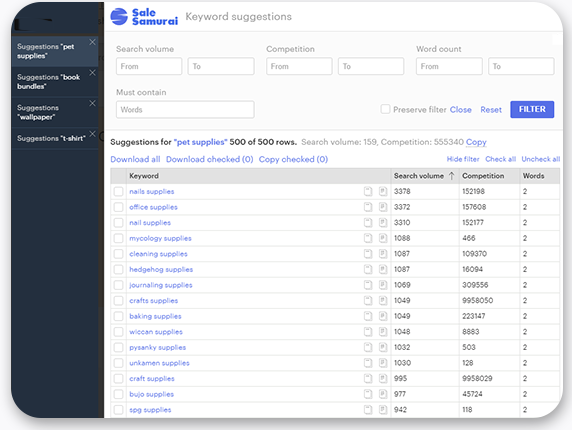Image resolution: width=572 pixels, height=430 pixels.
Task: Open the details page icon for "office supplies"
Action: [383, 207]
